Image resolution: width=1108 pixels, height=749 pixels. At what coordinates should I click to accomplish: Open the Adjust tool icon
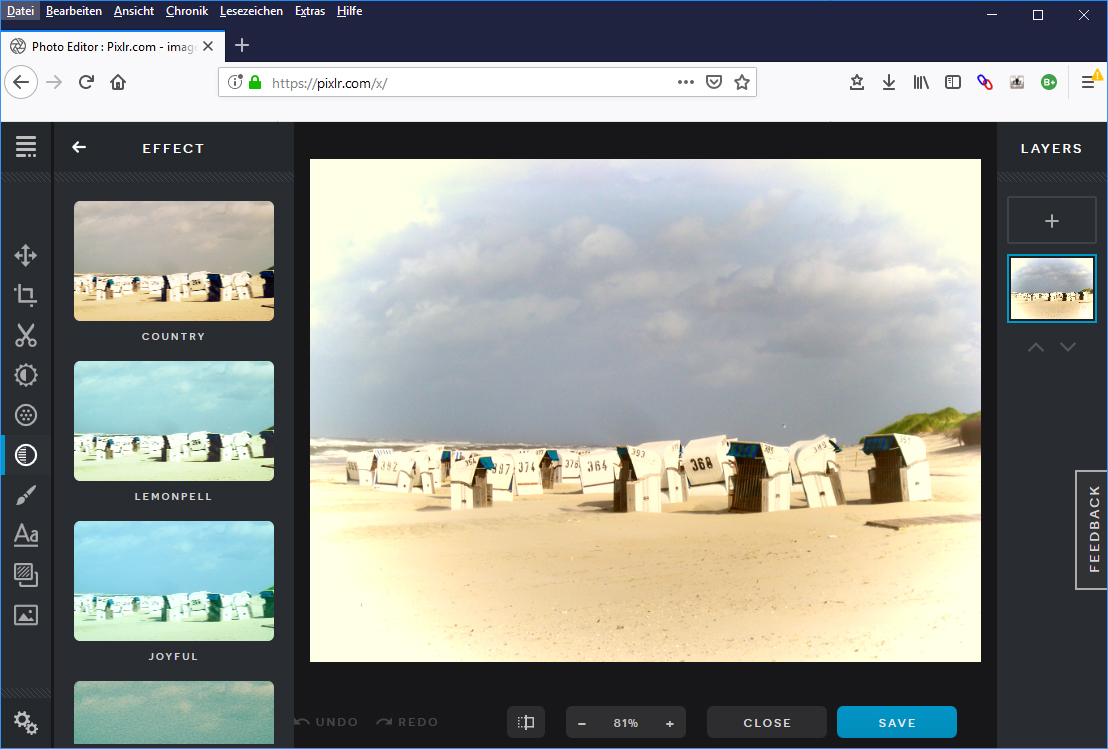[x=26, y=375]
